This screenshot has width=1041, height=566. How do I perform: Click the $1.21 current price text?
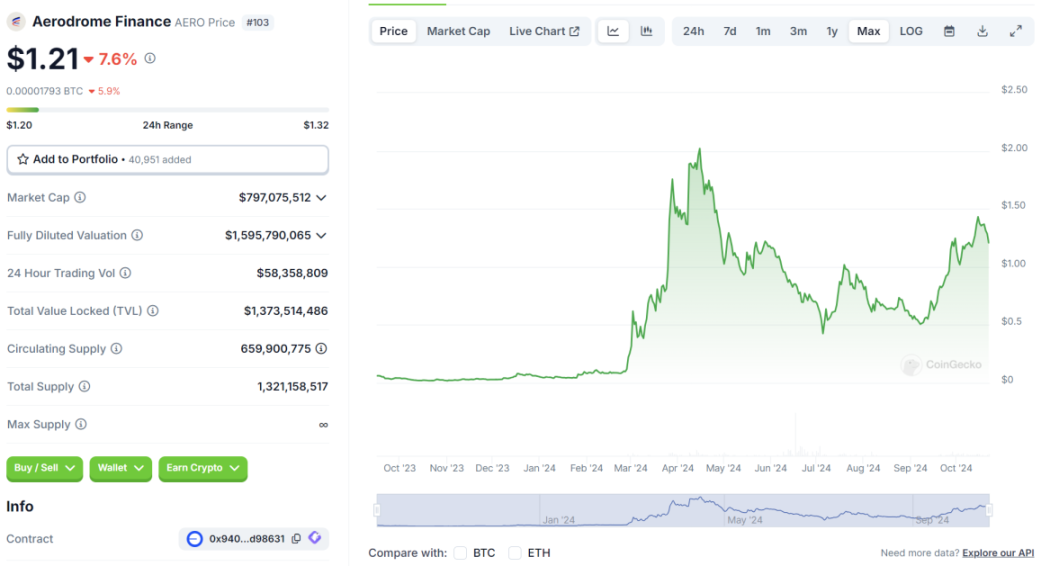tap(42, 58)
